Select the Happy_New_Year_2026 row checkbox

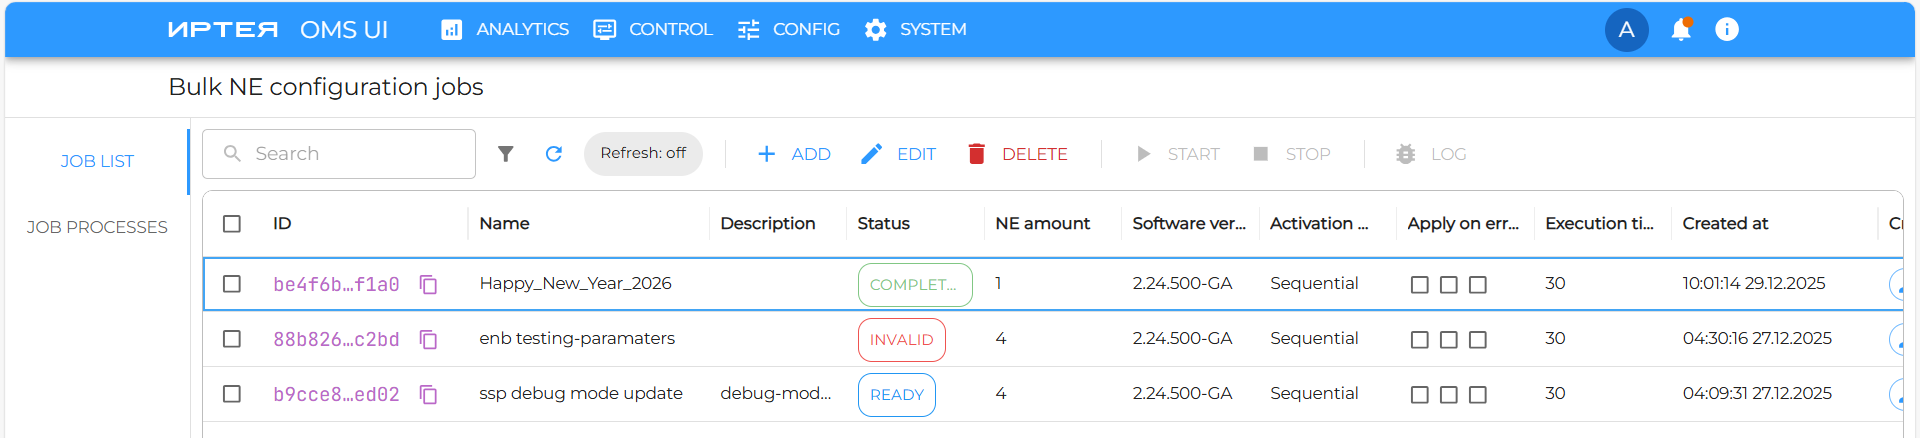click(x=232, y=284)
